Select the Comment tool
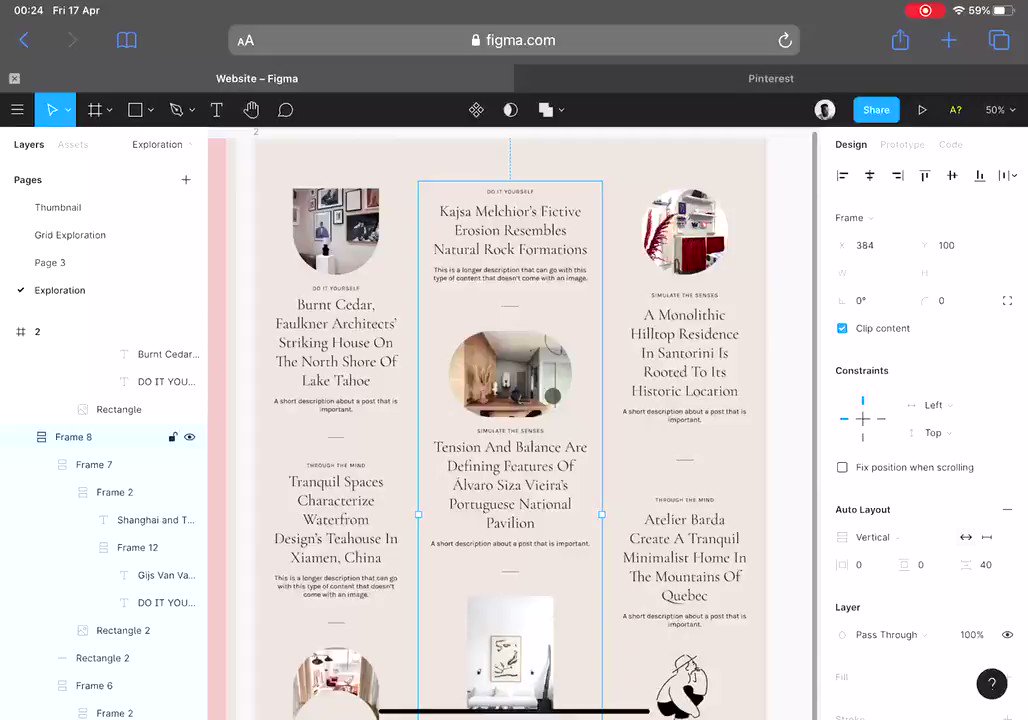Screen dimensions: 1028x720 [x=285, y=110]
